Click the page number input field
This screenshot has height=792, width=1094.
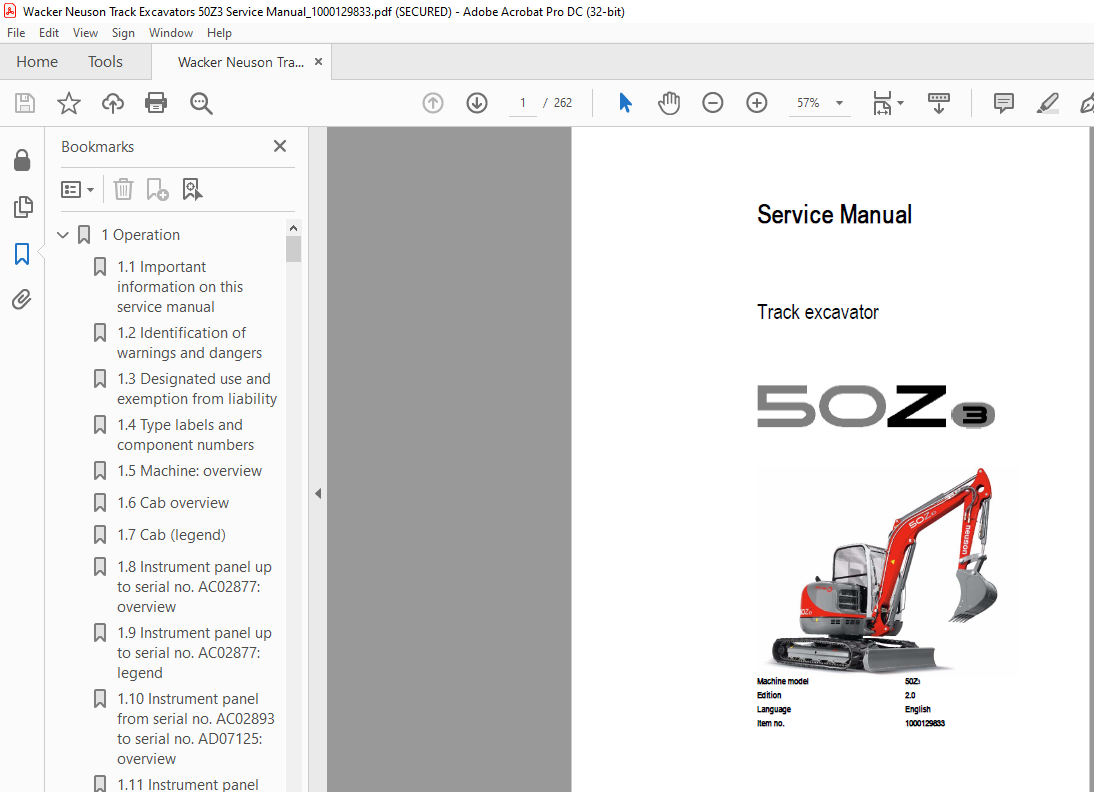point(523,103)
